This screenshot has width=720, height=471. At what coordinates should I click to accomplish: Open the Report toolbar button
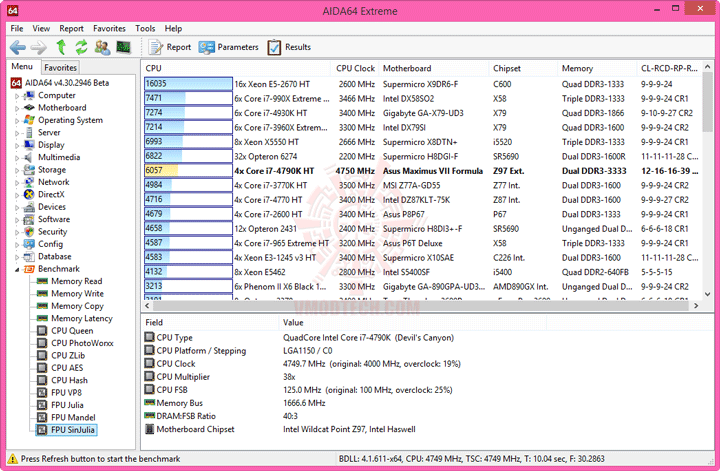169,47
